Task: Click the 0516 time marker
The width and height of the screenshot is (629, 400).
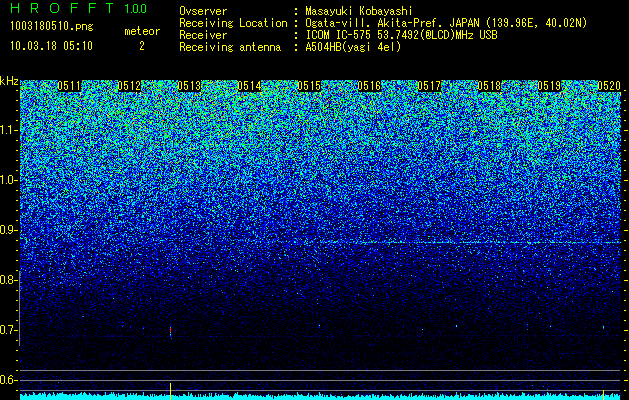Action: [369, 86]
